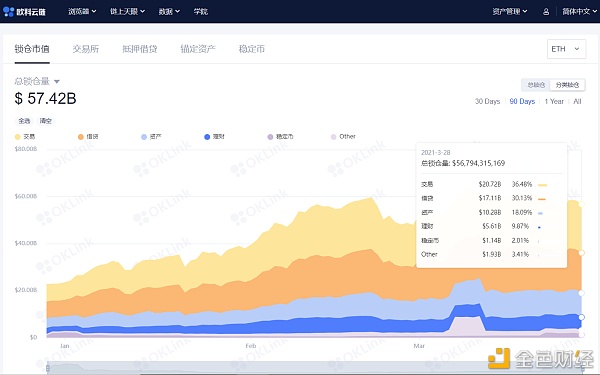
Task: Select the All time range
Action: [577, 101]
